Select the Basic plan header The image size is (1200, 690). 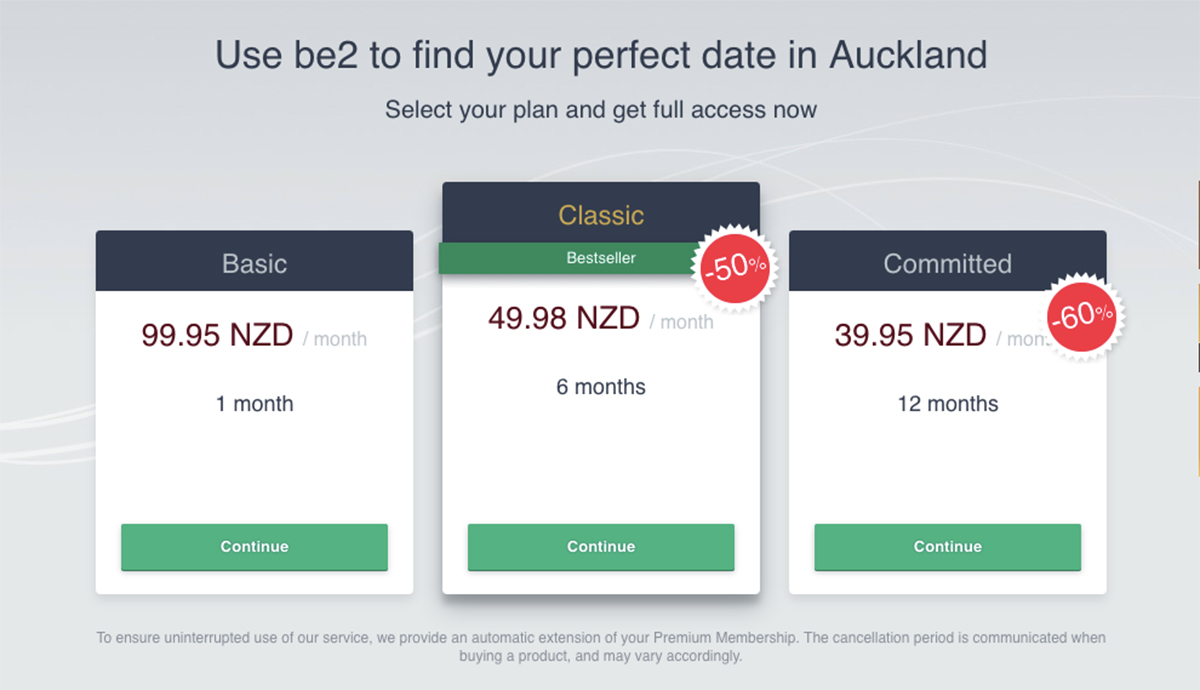(x=254, y=263)
